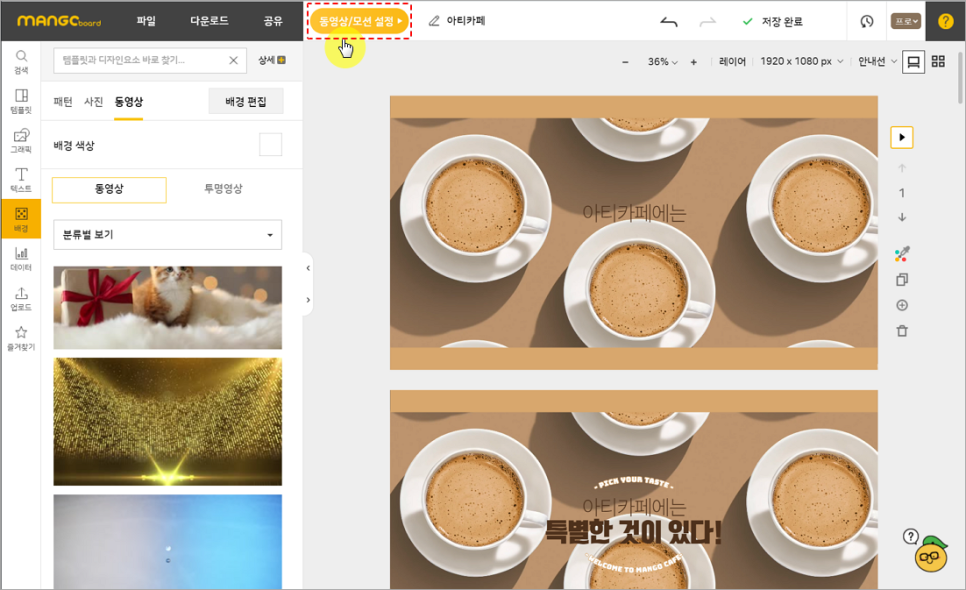This screenshot has width=966, height=590.
Task: Select the 배경 background sidebar icon
Action: click(x=21, y=219)
